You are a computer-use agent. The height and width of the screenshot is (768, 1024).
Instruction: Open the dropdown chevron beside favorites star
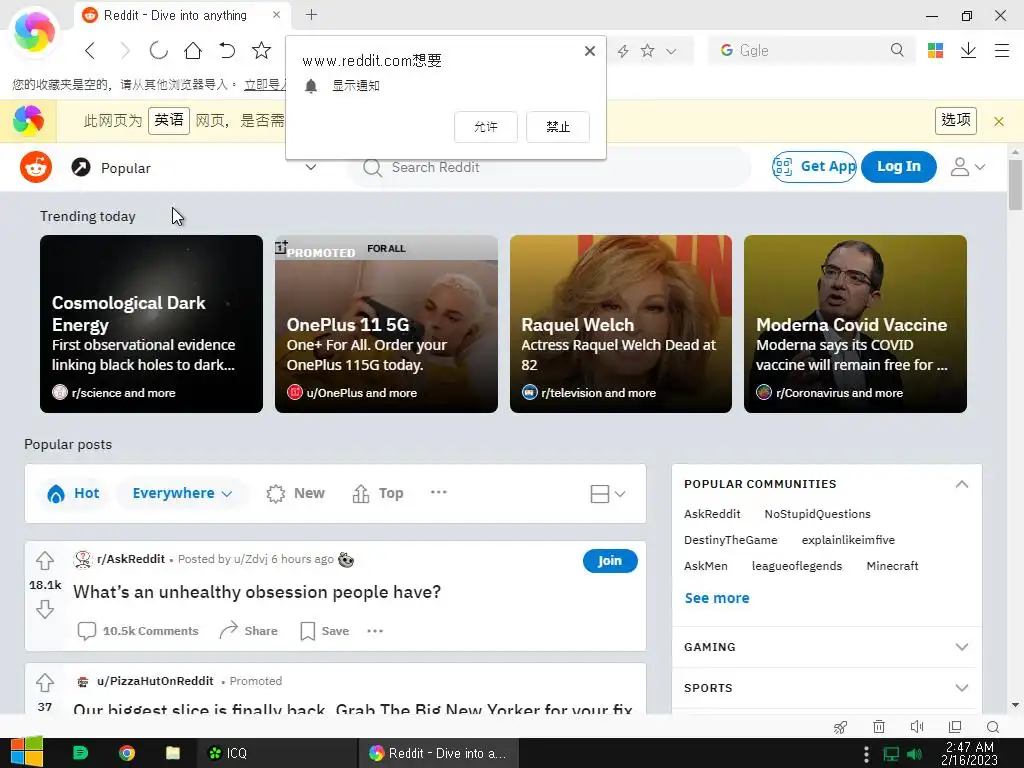(x=671, y=51)
